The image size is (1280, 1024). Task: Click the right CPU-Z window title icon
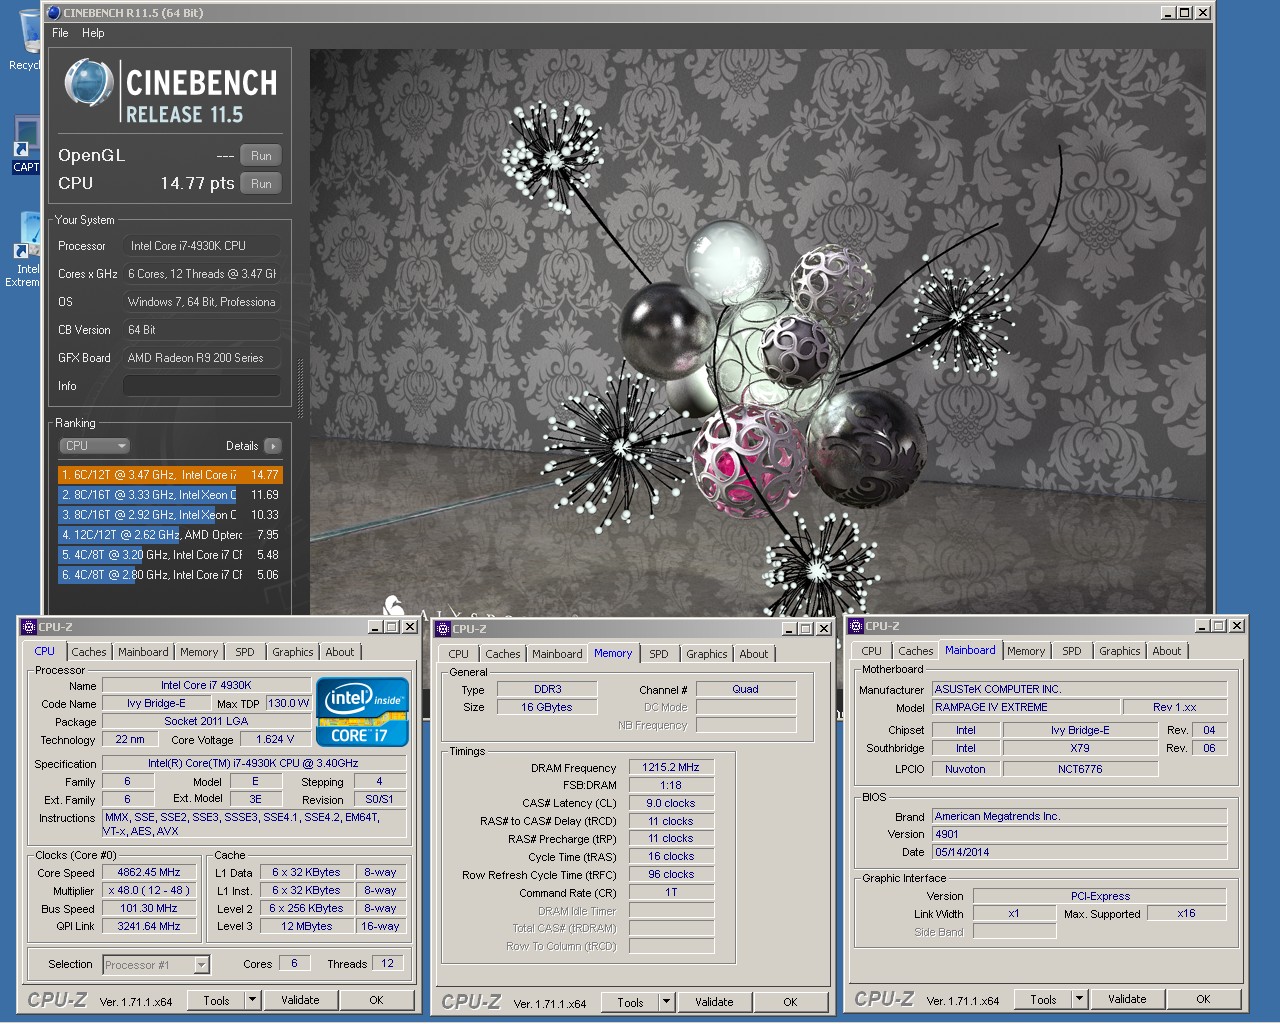tap(856, 626)
